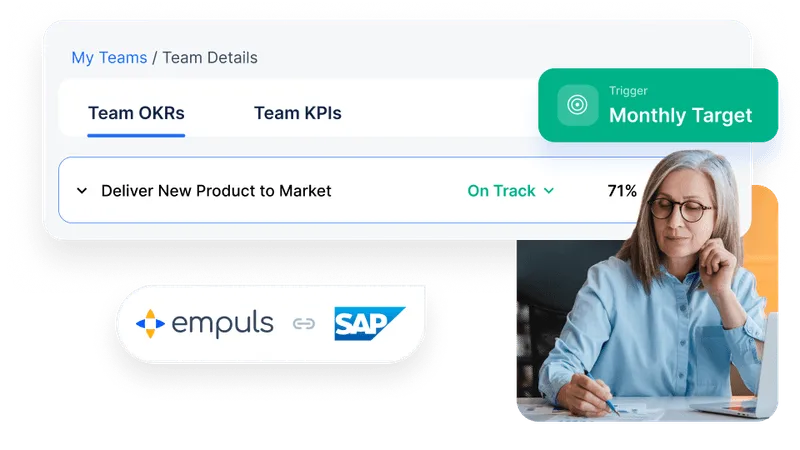800x450 pixels.
Task: Select the Deliver New Product to Market objective
Action: pyautogui.click(x=216, y=191)
